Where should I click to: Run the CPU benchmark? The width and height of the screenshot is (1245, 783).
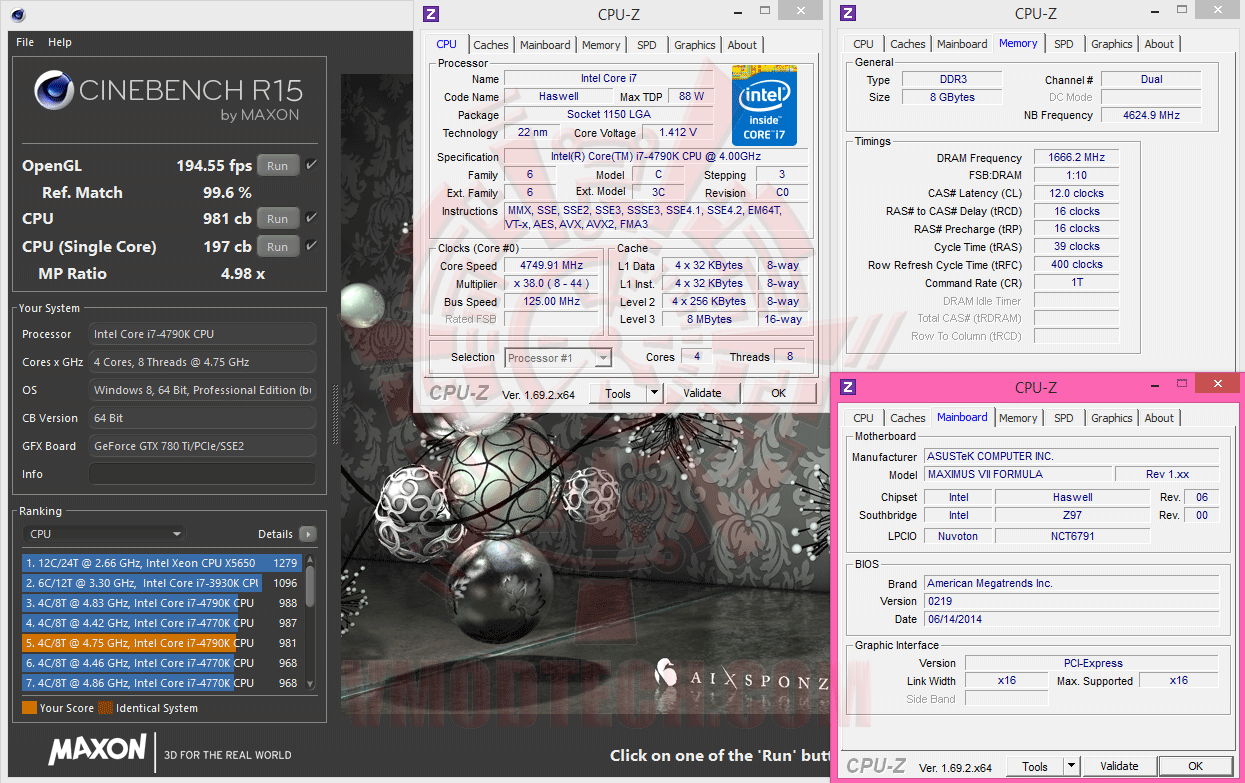click(x=278, y=219)
